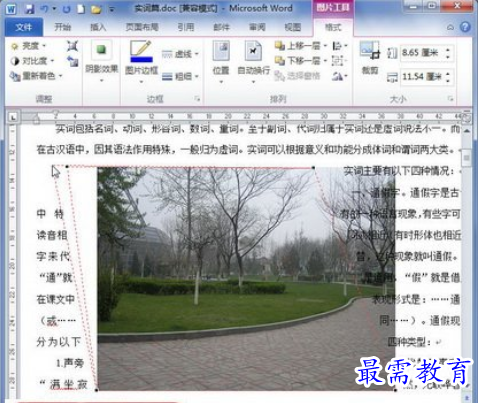Redo action with the blue circular arrow

[x=66, y=9]
